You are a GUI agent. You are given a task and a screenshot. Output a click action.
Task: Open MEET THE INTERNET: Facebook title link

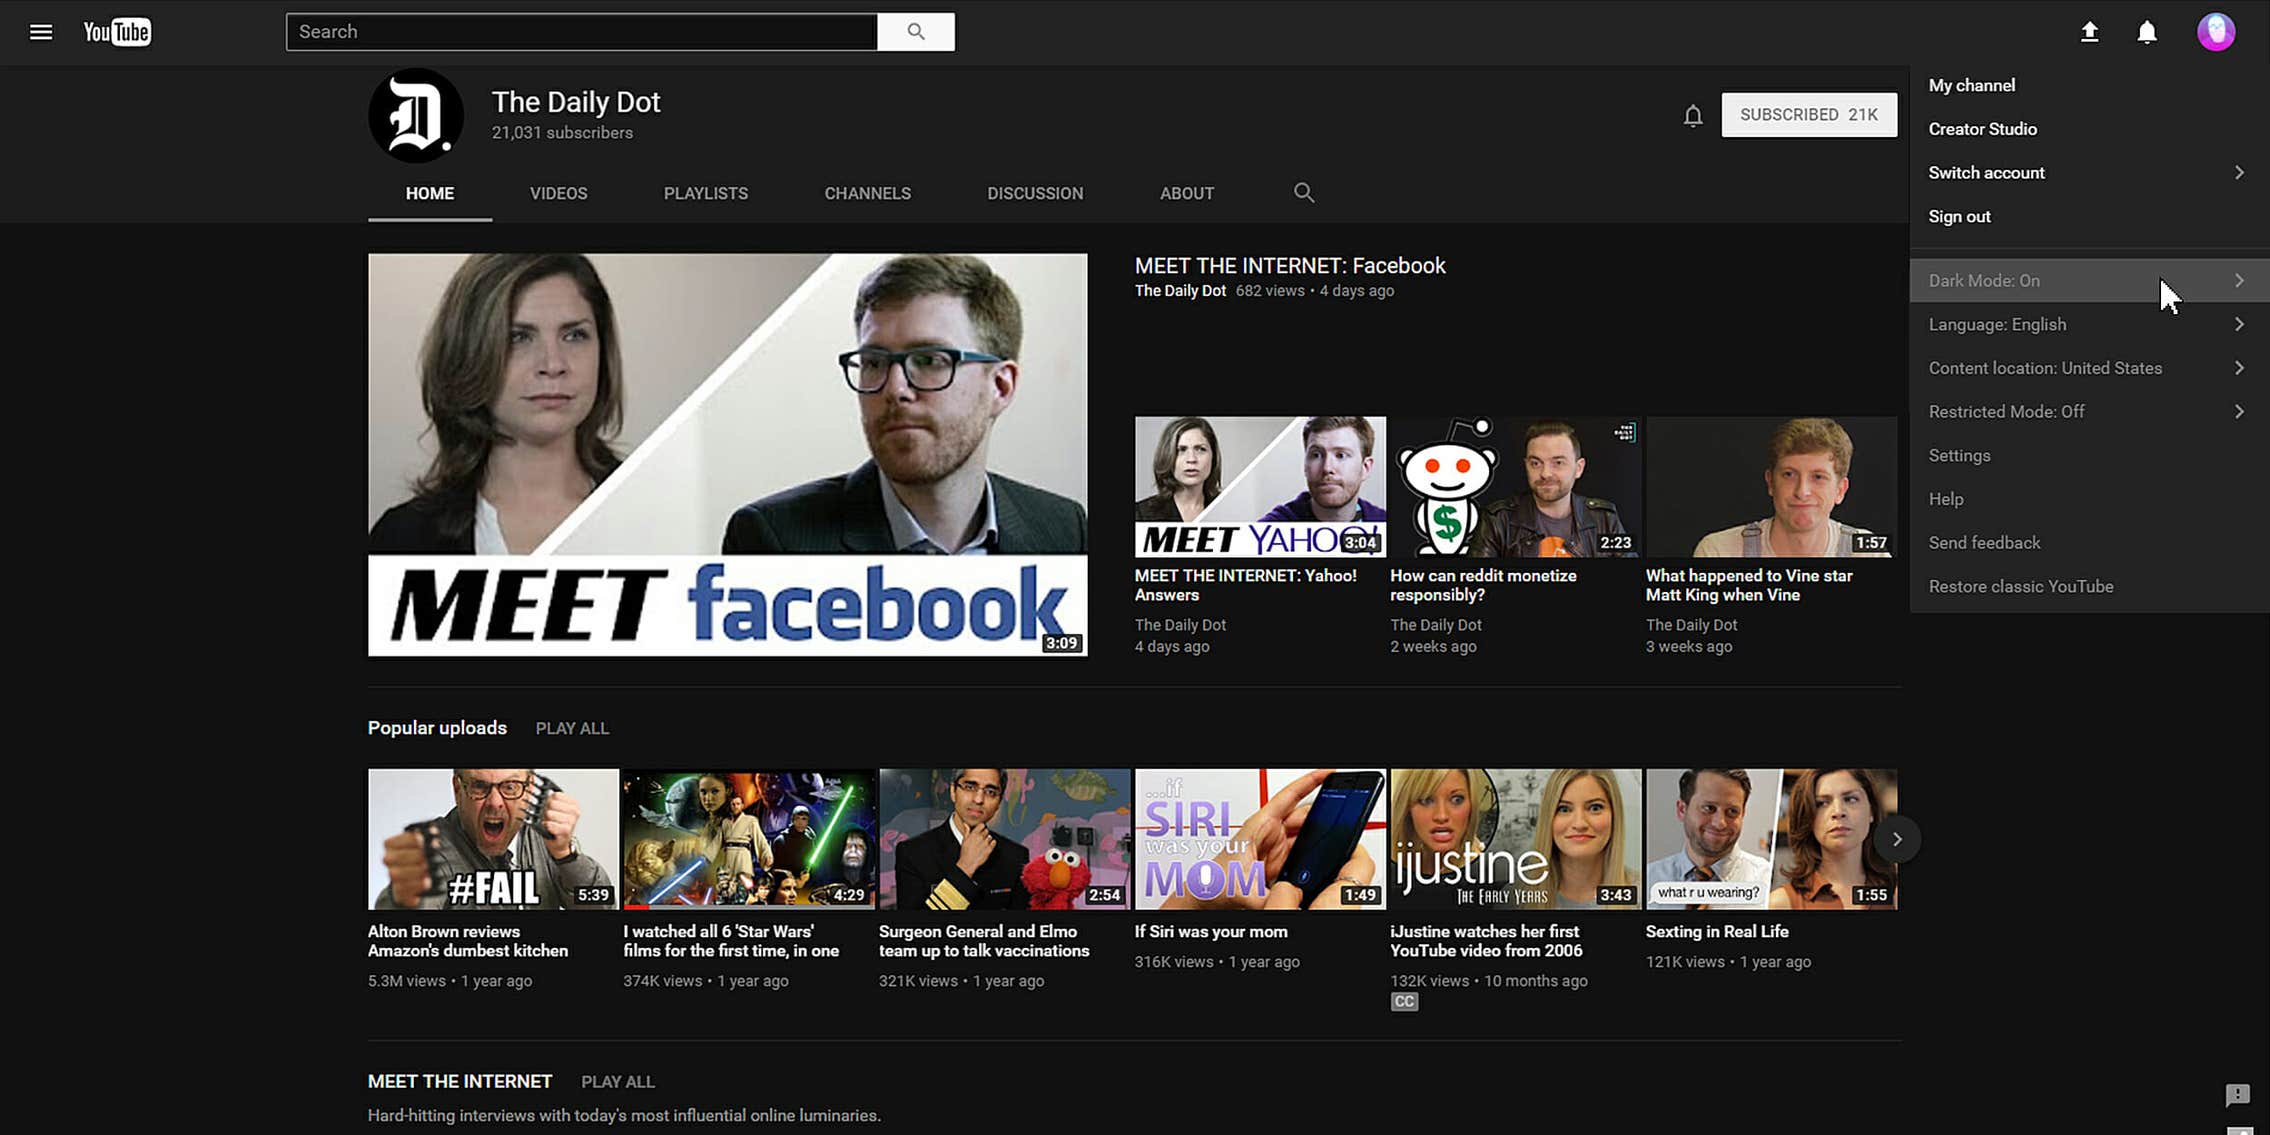(x=1289, y=266)
